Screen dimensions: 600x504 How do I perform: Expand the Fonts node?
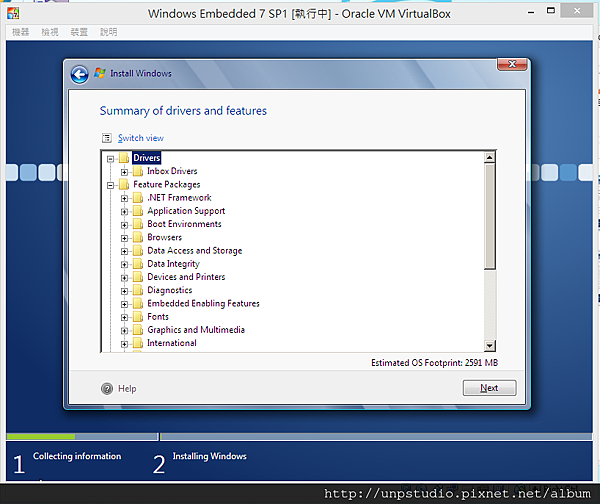coord(124,318)
